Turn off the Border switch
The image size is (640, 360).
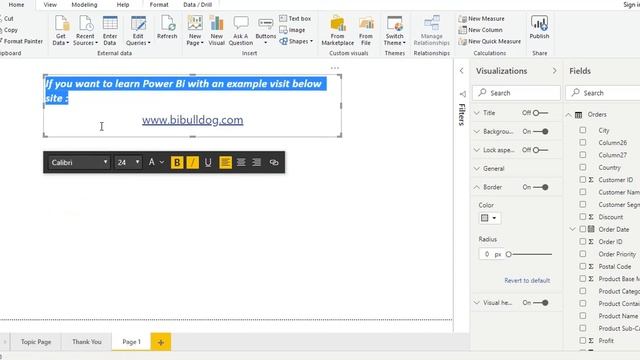click(x=541, y=187)
